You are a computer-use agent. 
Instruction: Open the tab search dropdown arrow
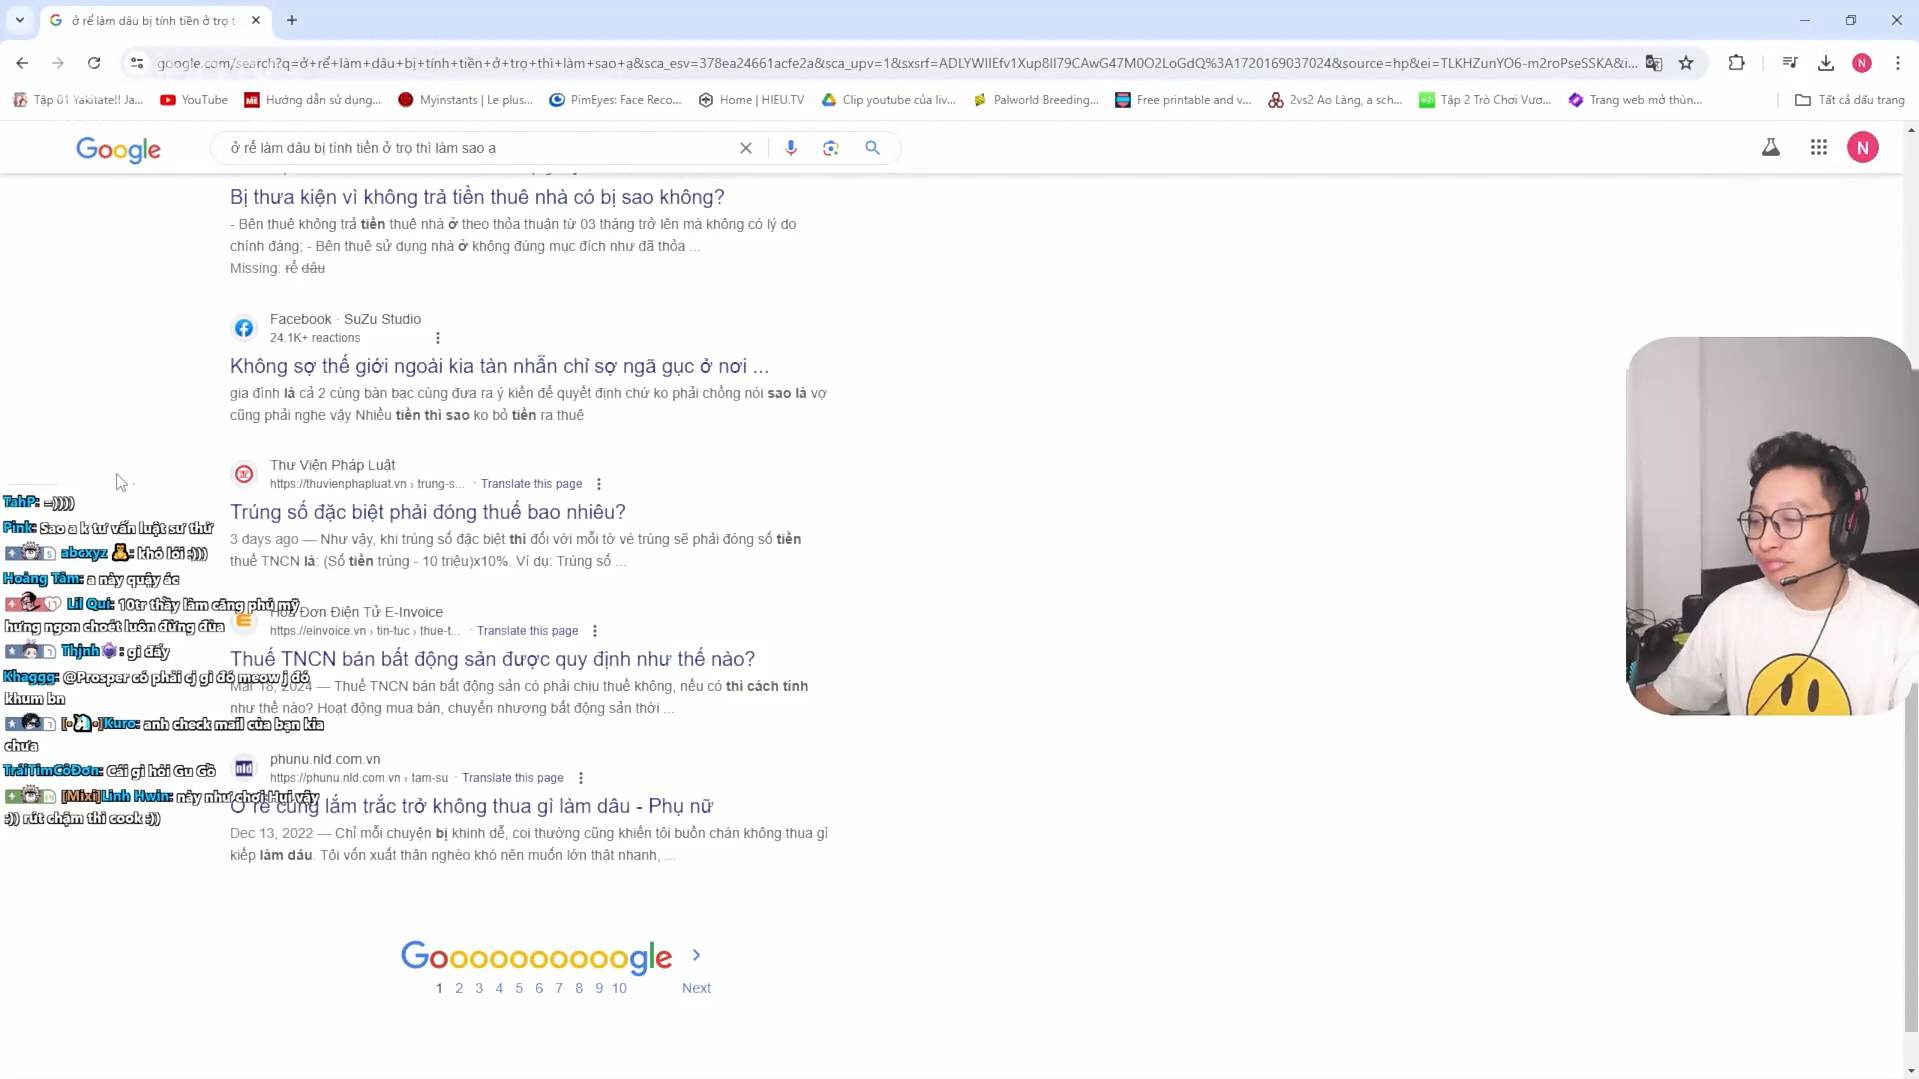tap(19, 20)
